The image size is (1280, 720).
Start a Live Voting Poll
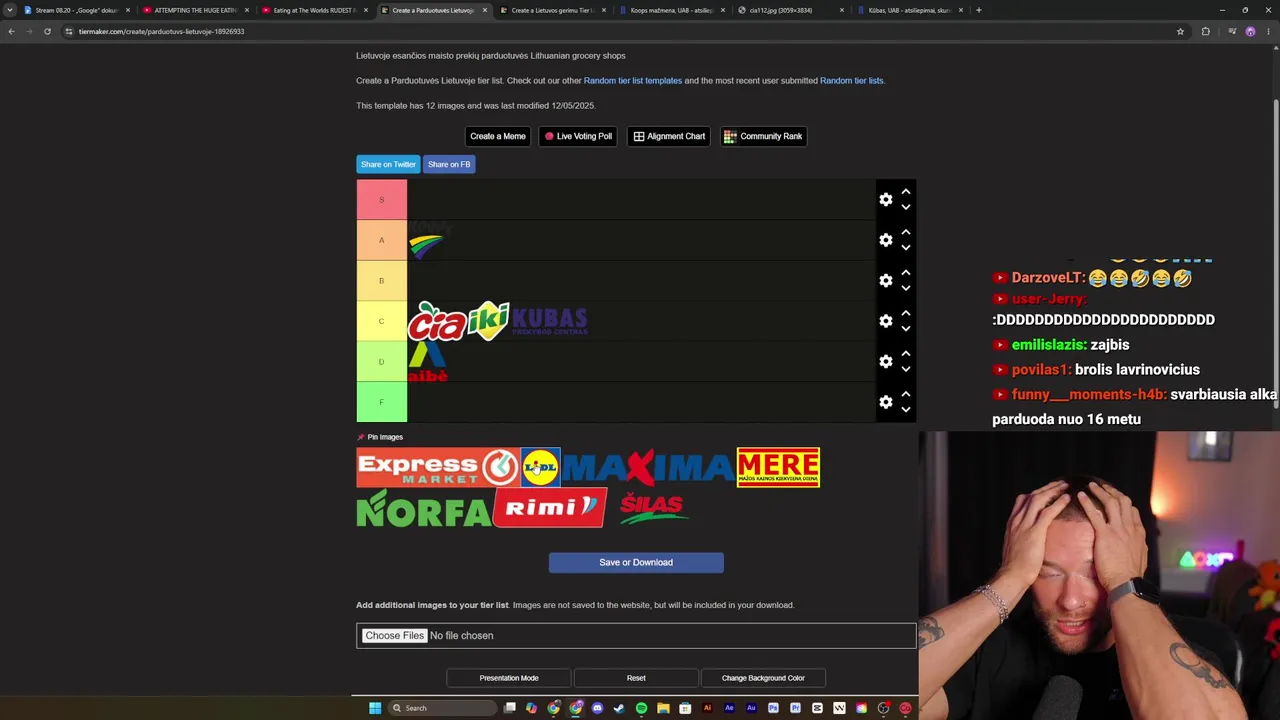(x=578, y=136)
